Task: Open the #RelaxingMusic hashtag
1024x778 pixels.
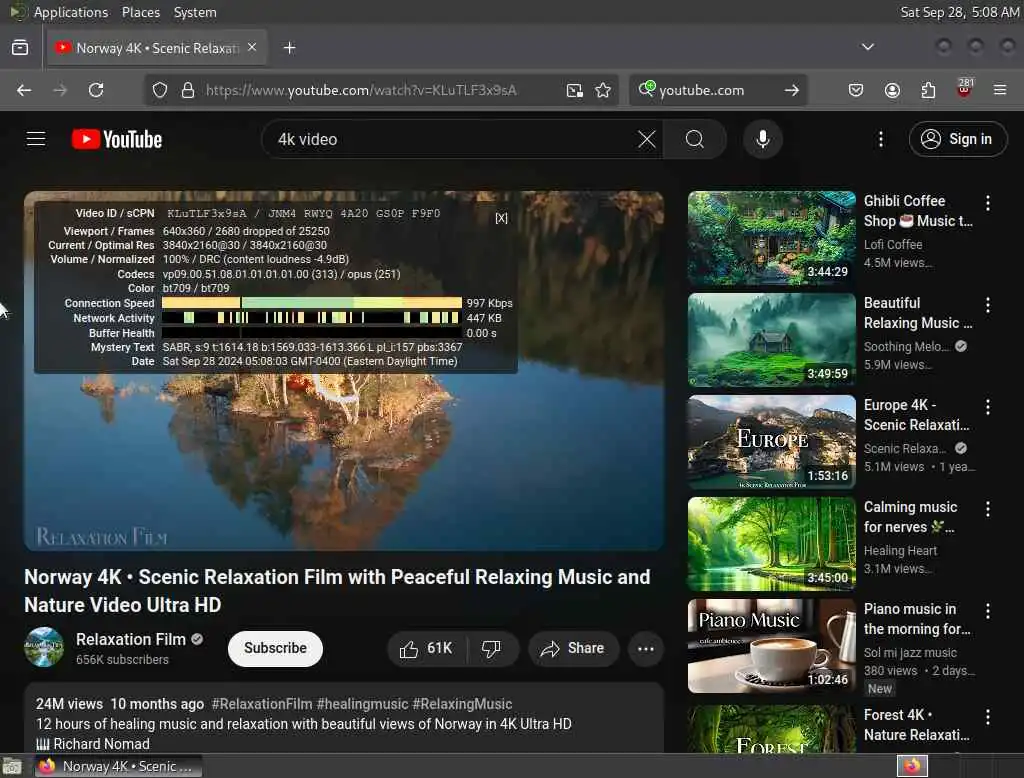Action: click(x=462, y=704)
